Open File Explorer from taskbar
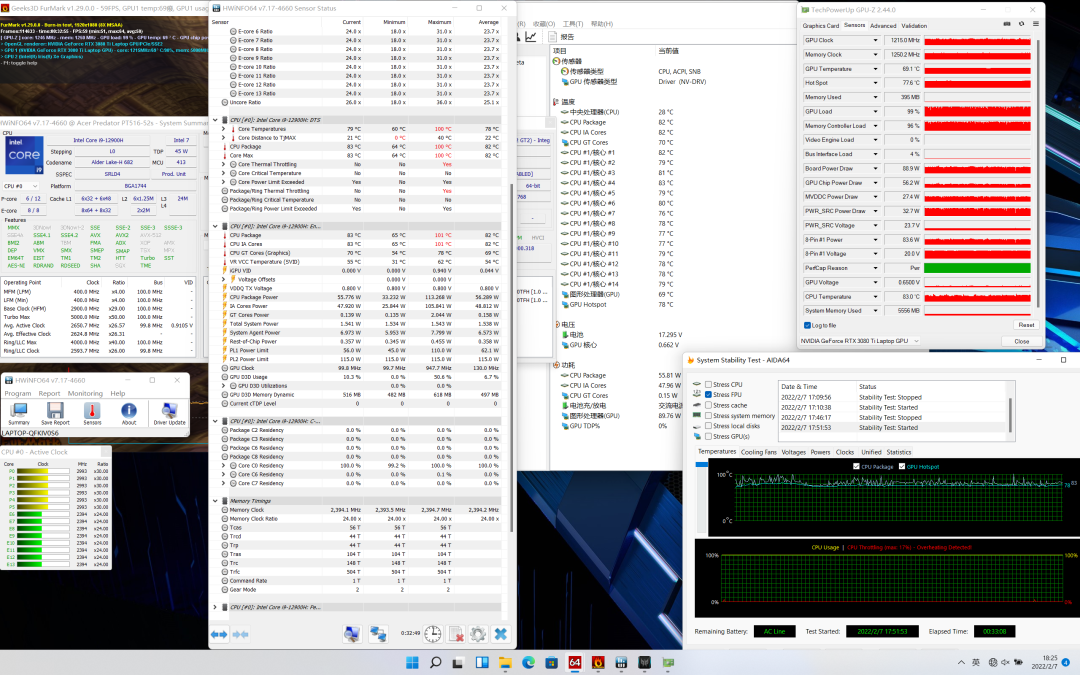This screenshot has width=1080, height=675. [x=505, y=663]
